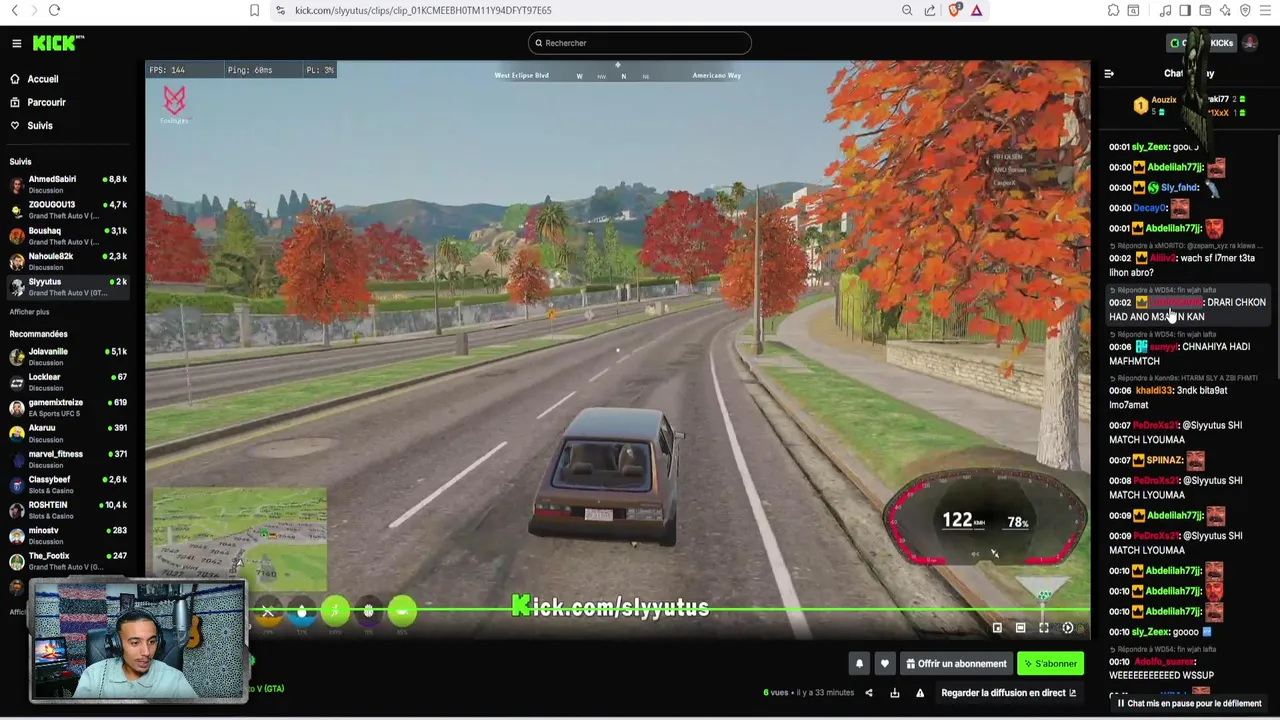Go back with browser back arrow
Screen dimensions: 1280x720
click(14, 10)
